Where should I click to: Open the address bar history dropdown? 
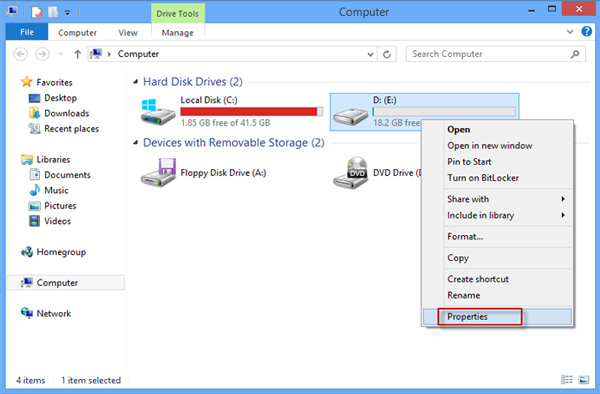370,54
